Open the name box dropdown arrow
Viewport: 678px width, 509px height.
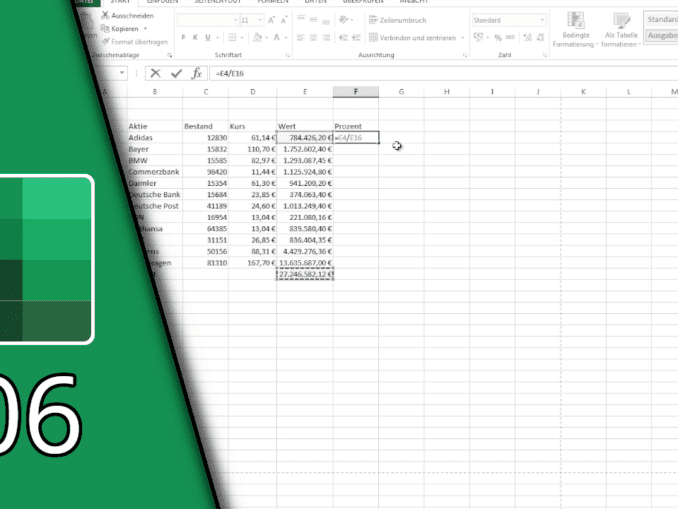(122, 73)
